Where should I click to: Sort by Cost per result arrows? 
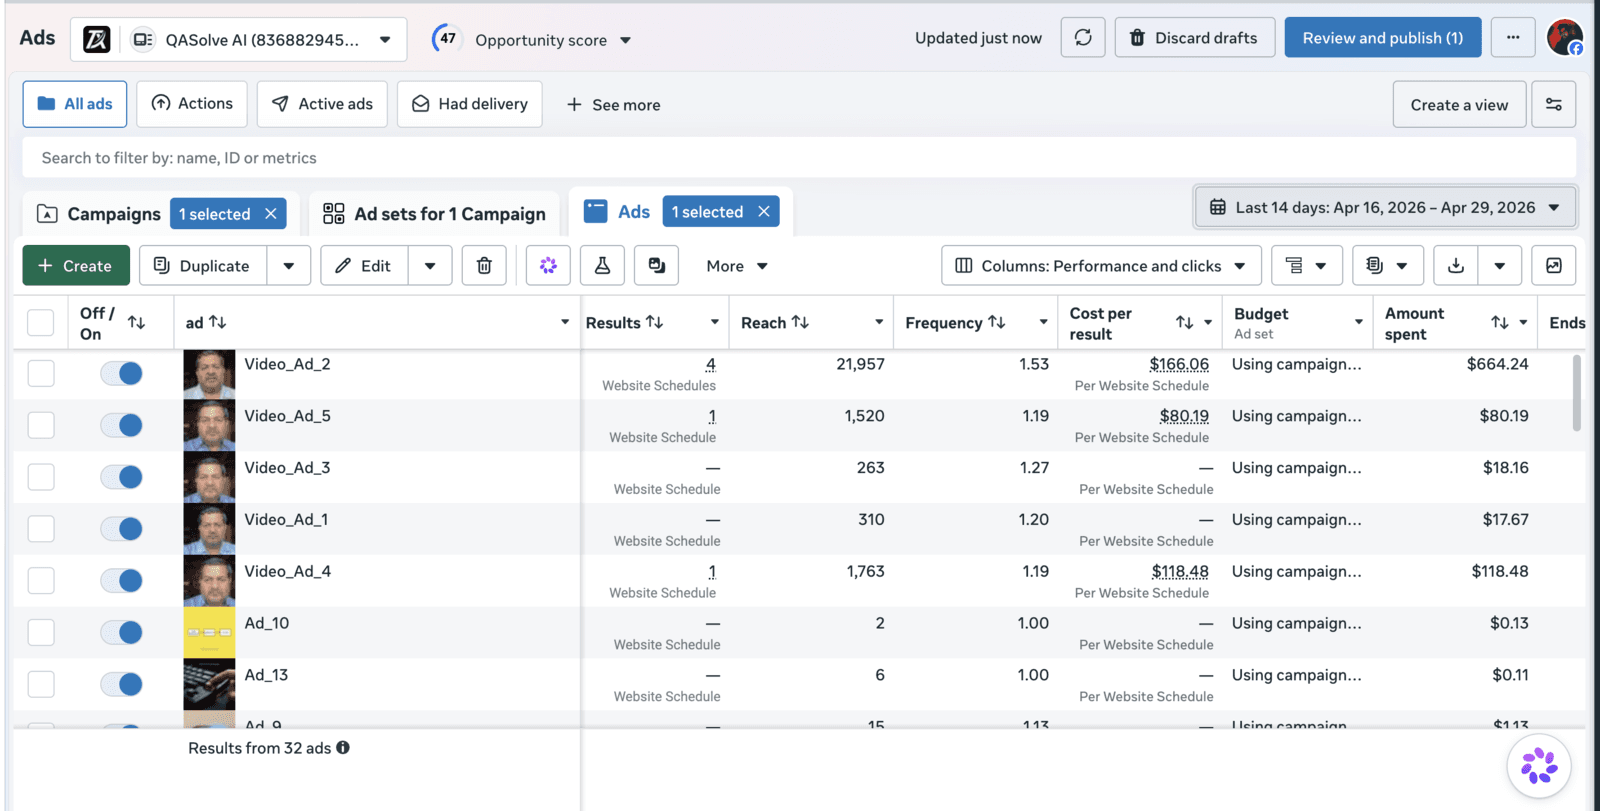click(x=1185, y=322)
